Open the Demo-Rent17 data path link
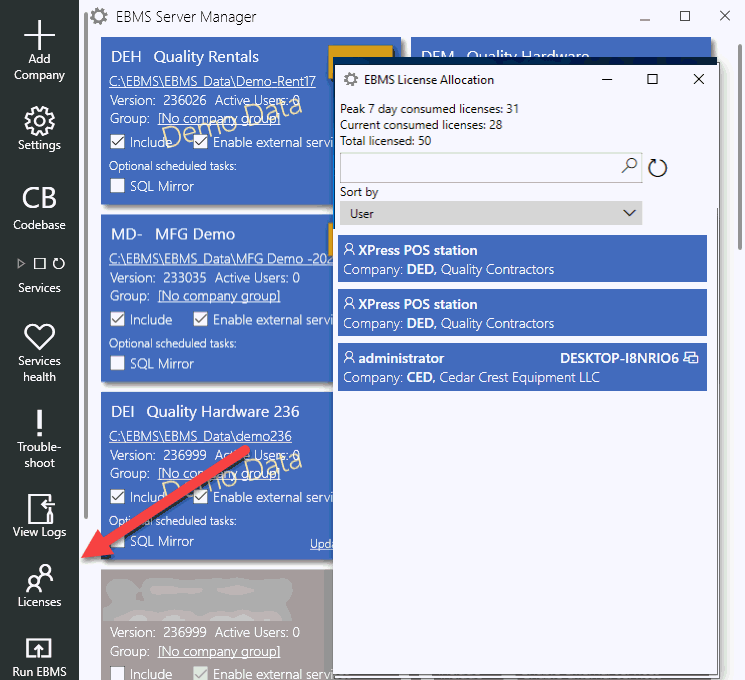This screenshot has width=745, height=680. (212, 81)
